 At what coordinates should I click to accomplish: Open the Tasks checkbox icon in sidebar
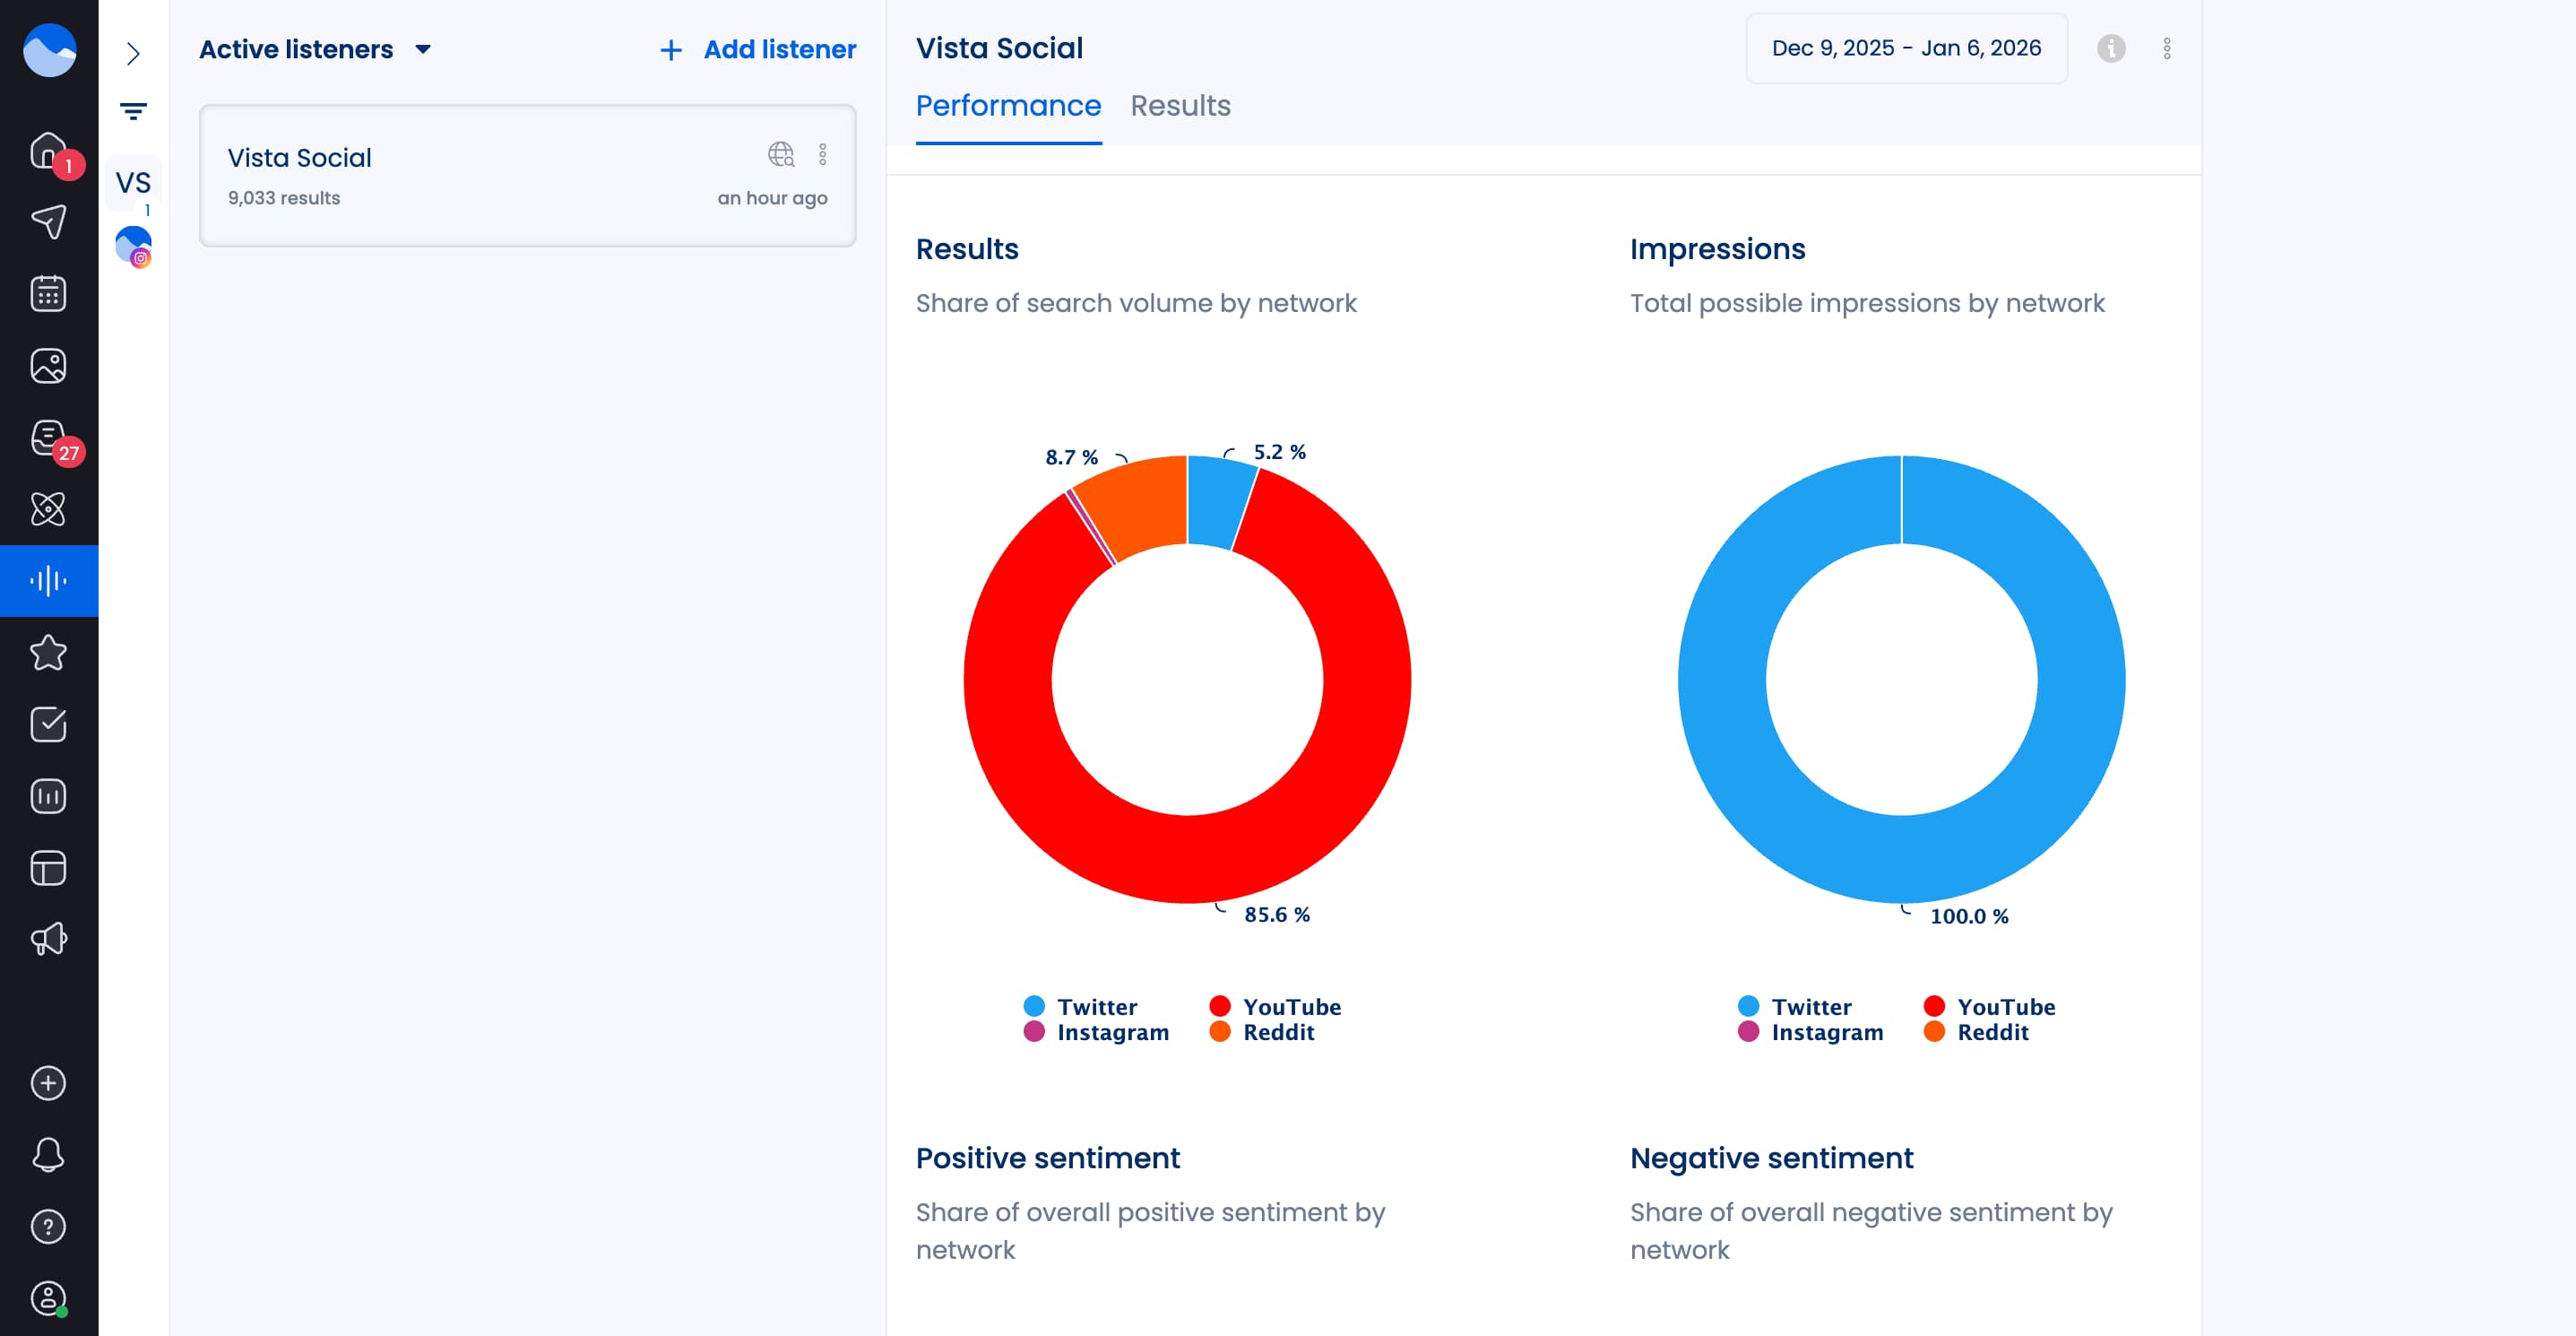pyautogui.click(x=48, y=724)
